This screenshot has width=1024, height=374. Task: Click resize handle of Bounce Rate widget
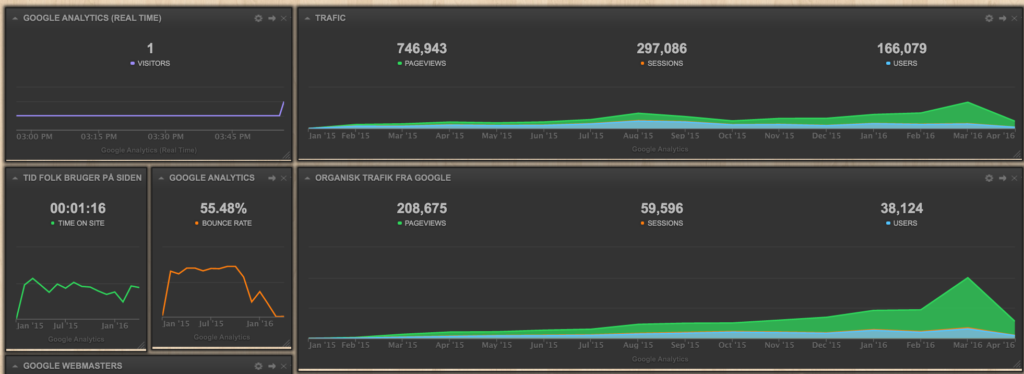point(285,343)
